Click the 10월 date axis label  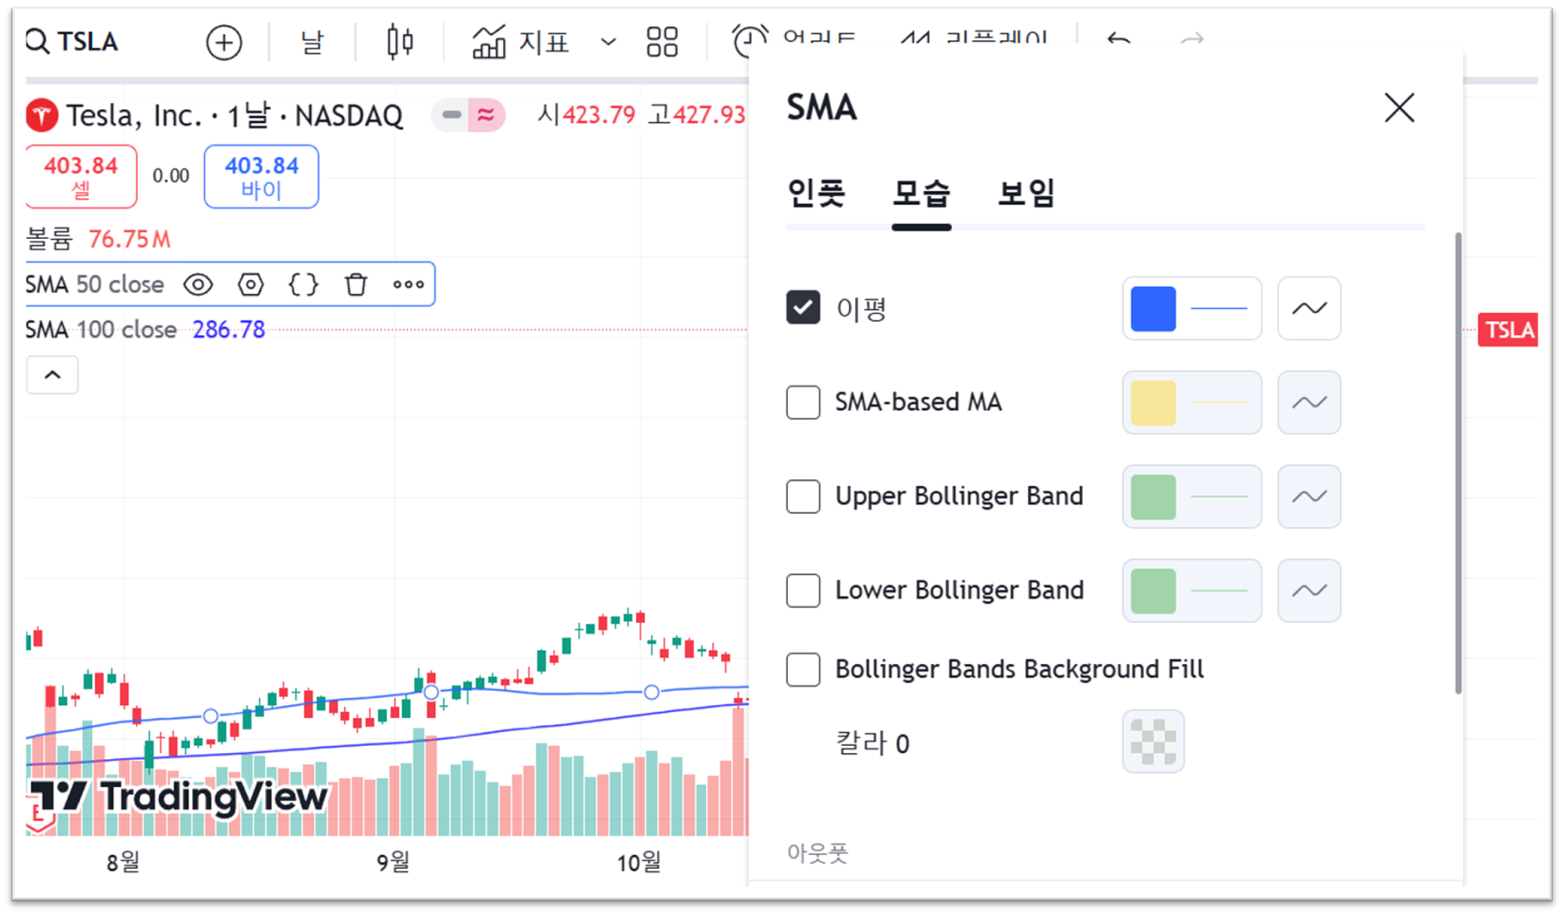639,861
